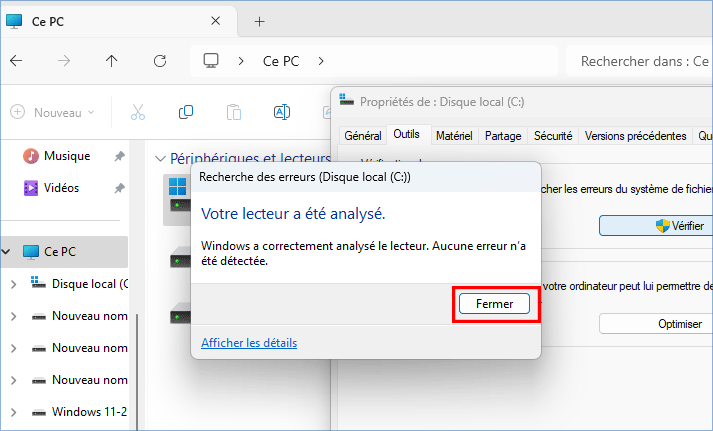Image resolution: width=713 pixels, height=431 pixels.
Task: Go back with the Explorer back arrow
Action: pyautogui.click(x=16, y=61)
